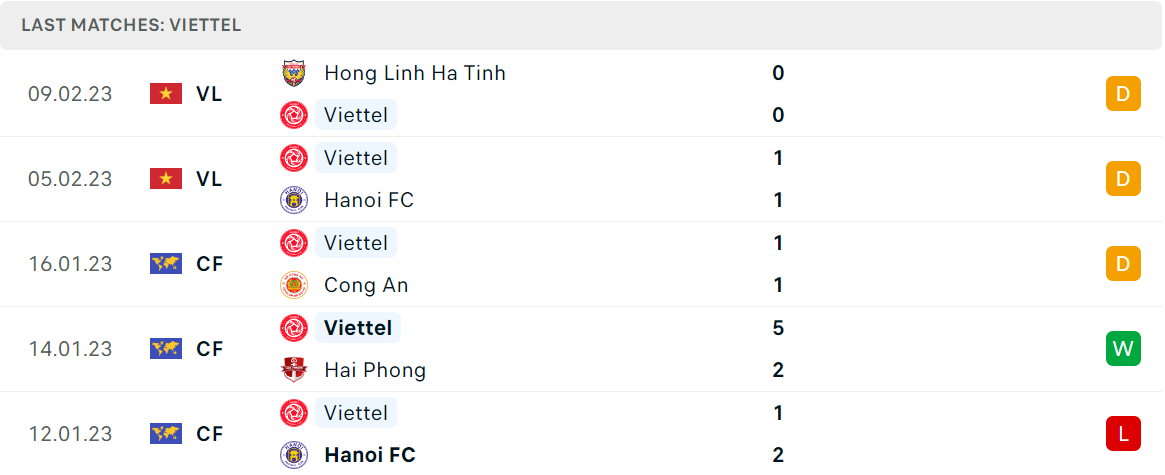This screenshot has width=1165, height=475.
Task: Open the Hong Linh Ha Tinh team link
Action: coord(415,73)
